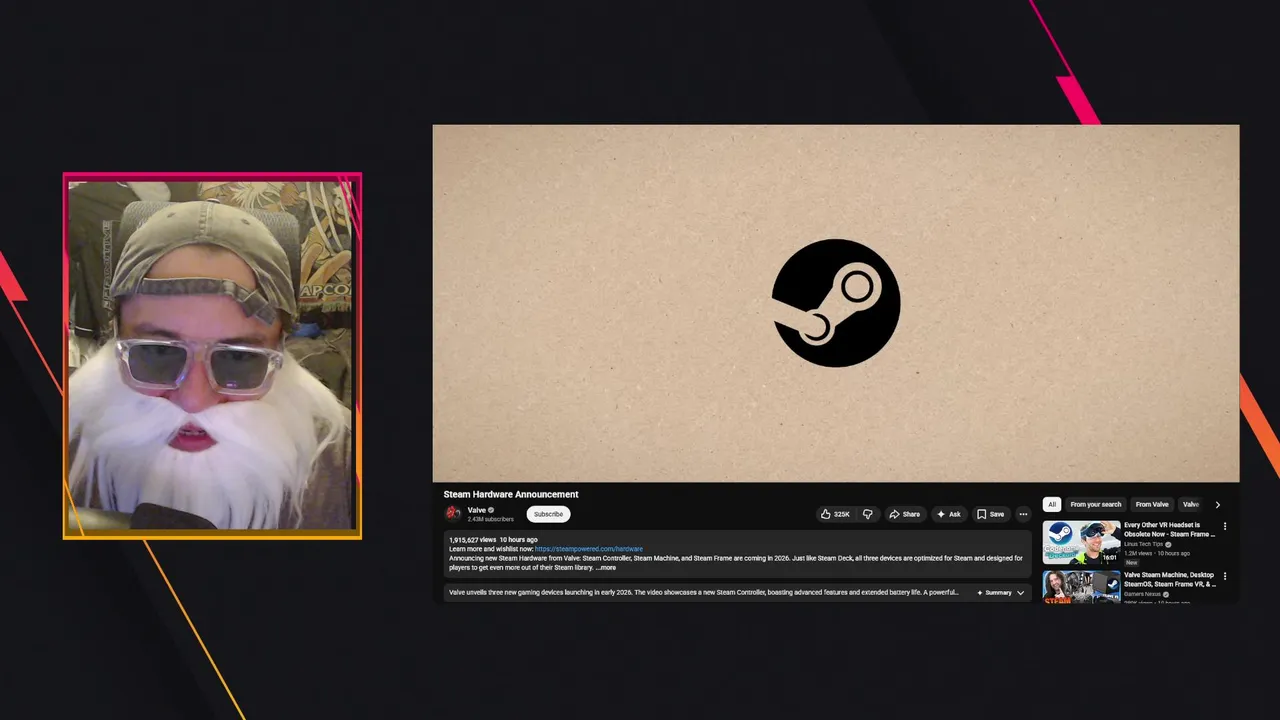Viewport: 1280px width, 720px height.
Task: Click the Steam Hardware Announcement title
Action: coord(511,494)
